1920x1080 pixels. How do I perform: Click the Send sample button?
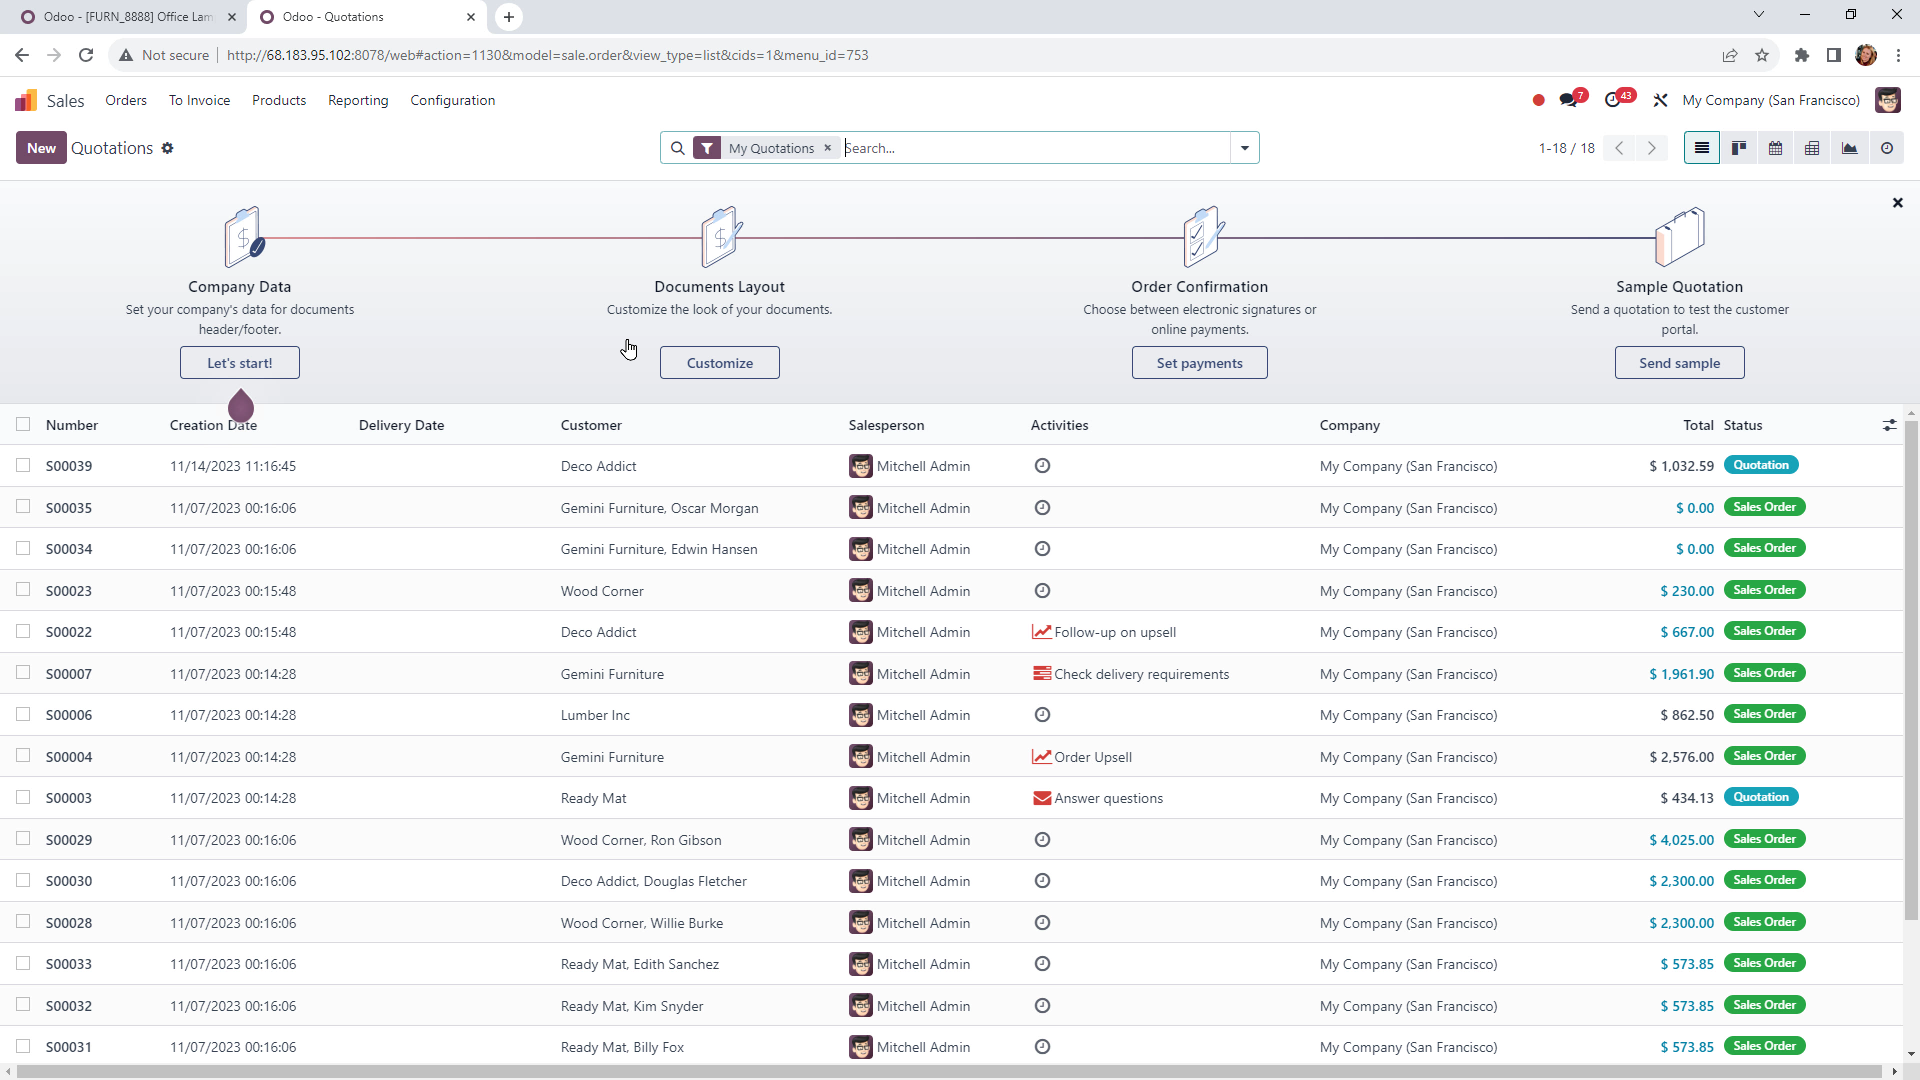click(x=1680, y=363)
